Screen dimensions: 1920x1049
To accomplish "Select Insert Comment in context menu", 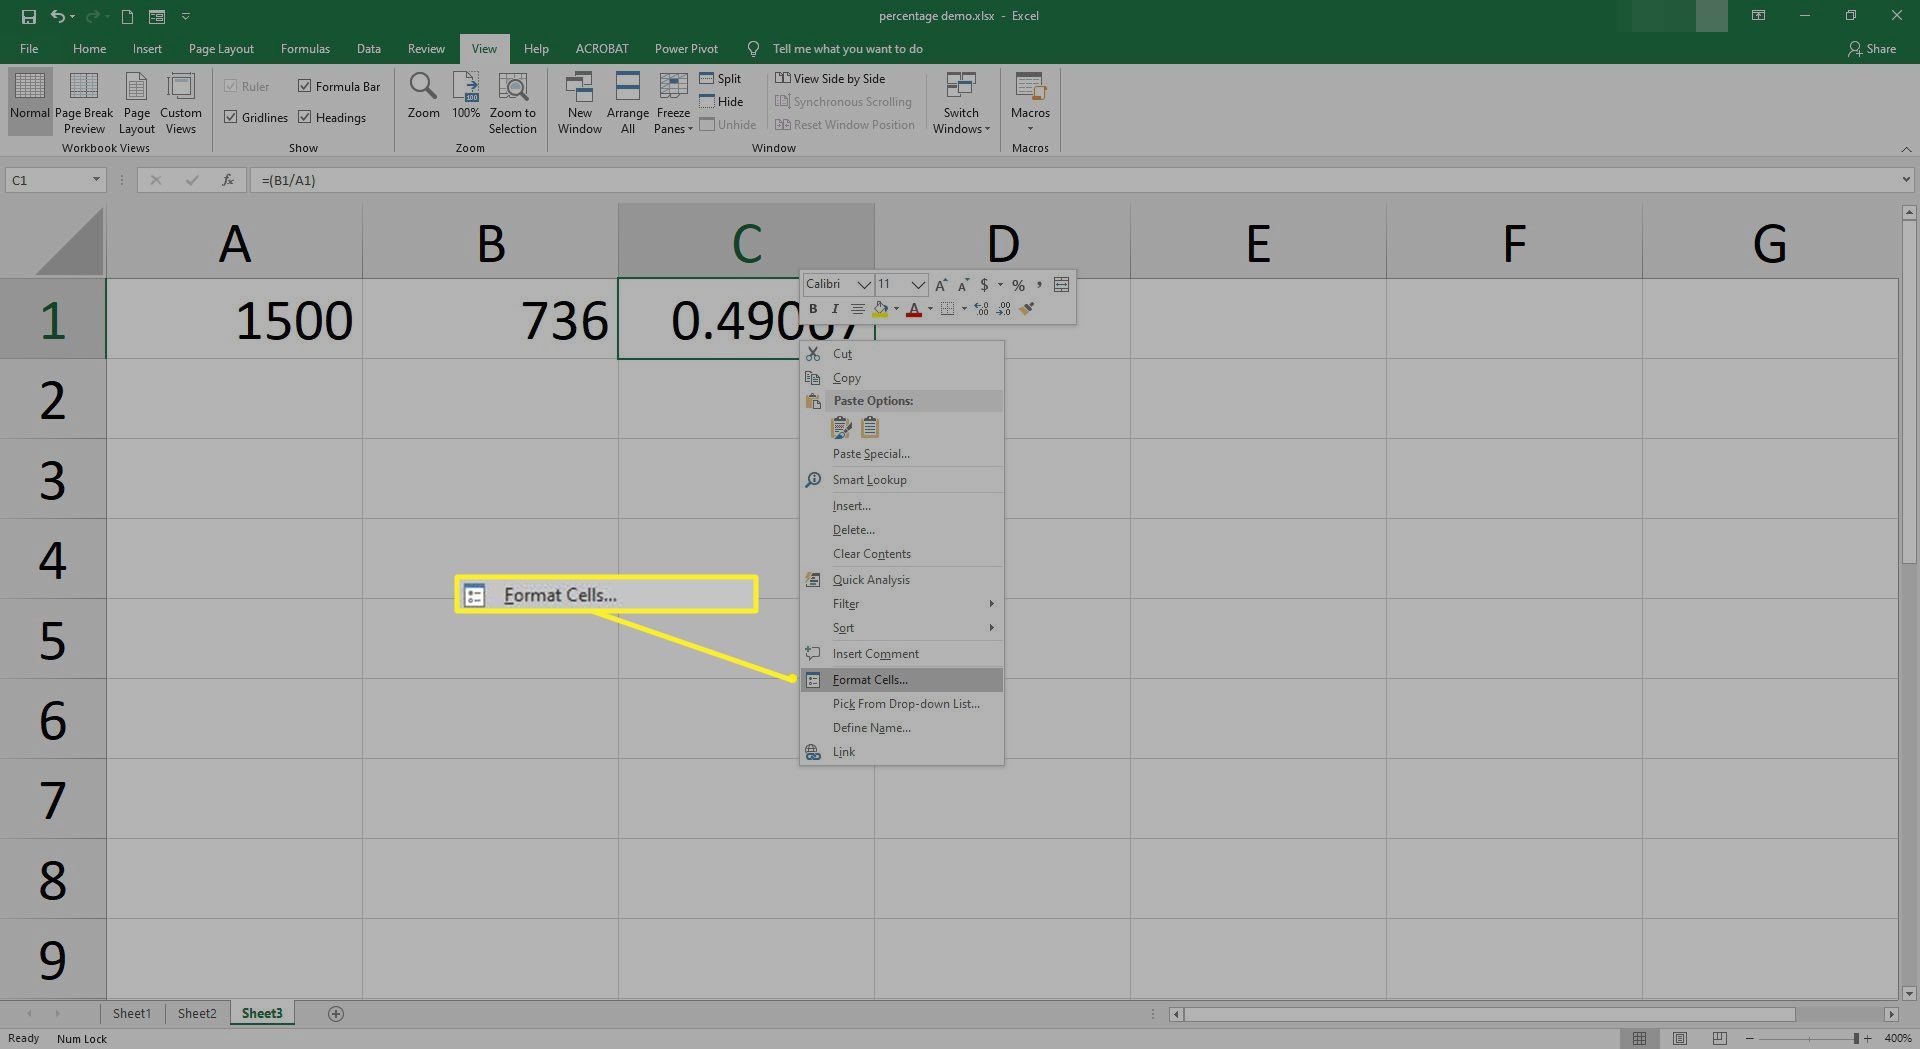I will tap(902, 654).
